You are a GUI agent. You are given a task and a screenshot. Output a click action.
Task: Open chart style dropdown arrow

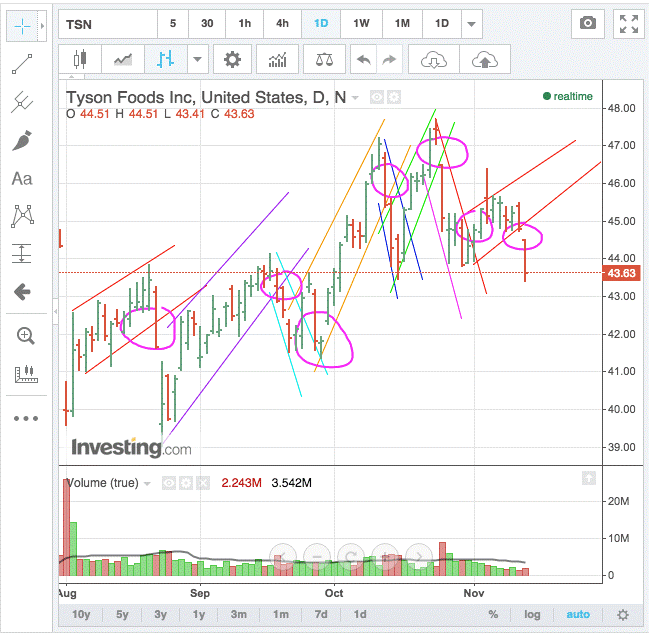tap(198, 60)
